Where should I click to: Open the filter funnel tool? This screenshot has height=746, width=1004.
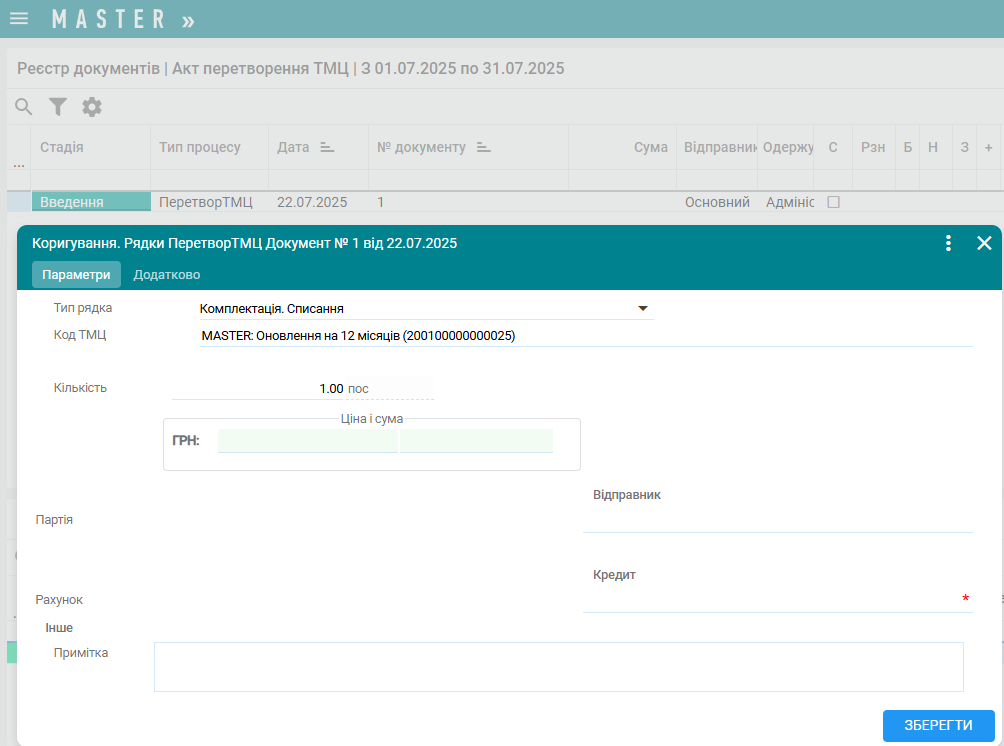58,106
